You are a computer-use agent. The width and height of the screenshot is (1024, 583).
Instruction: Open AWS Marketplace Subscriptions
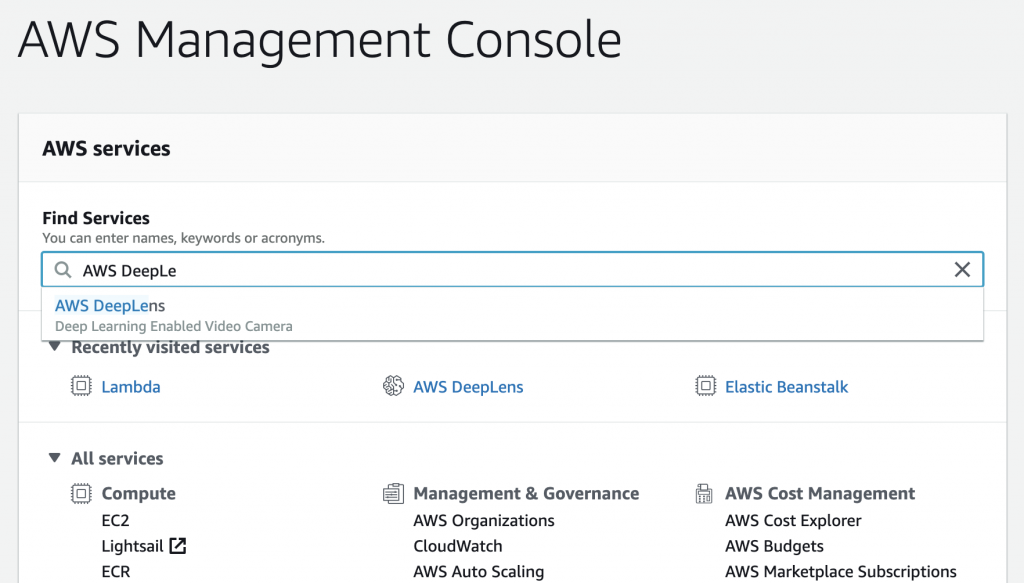click(841, 572)
